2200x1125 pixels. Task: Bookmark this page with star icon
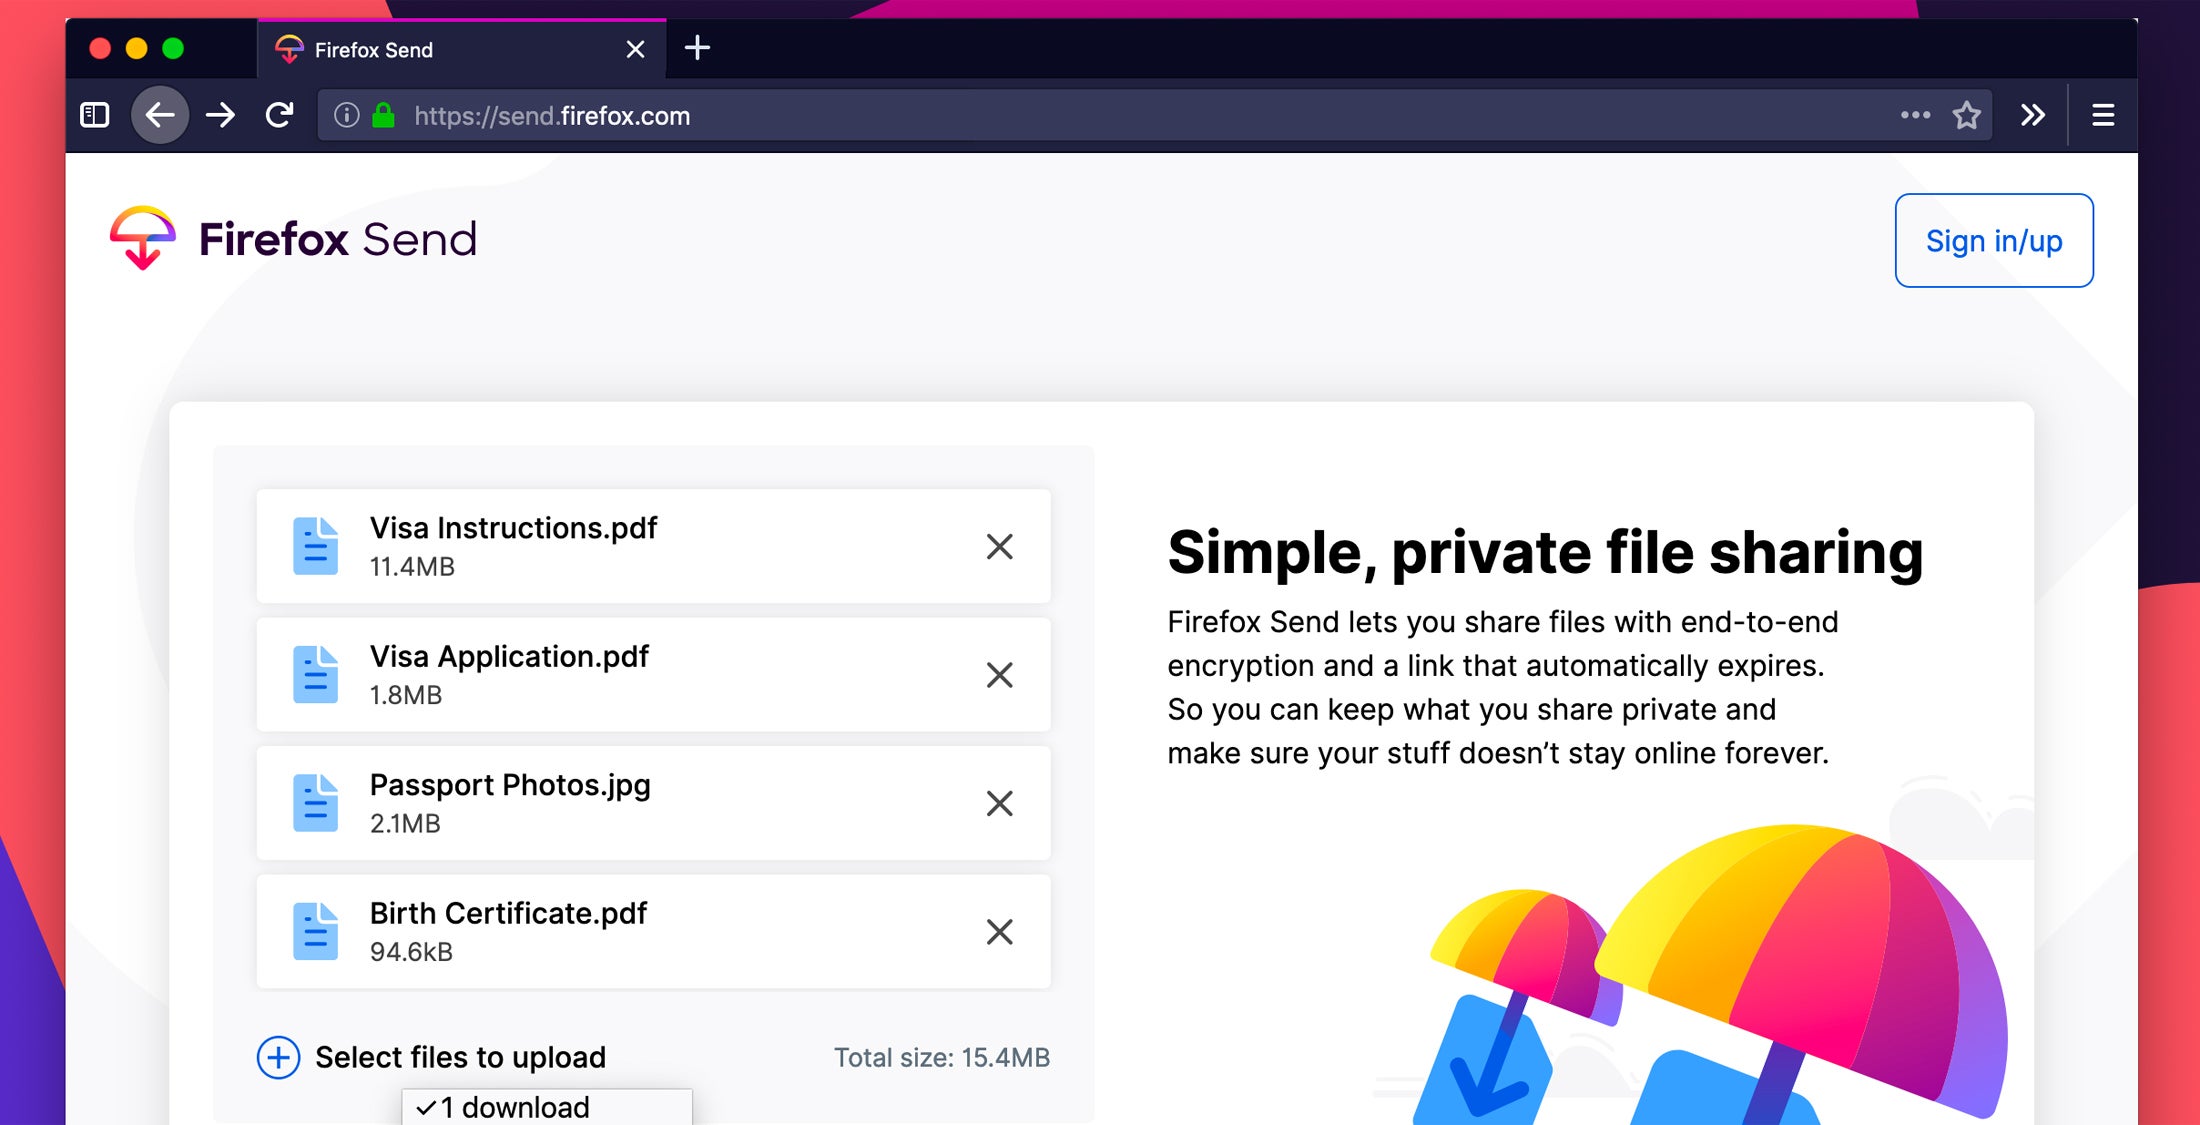[x=1967, y=115]
